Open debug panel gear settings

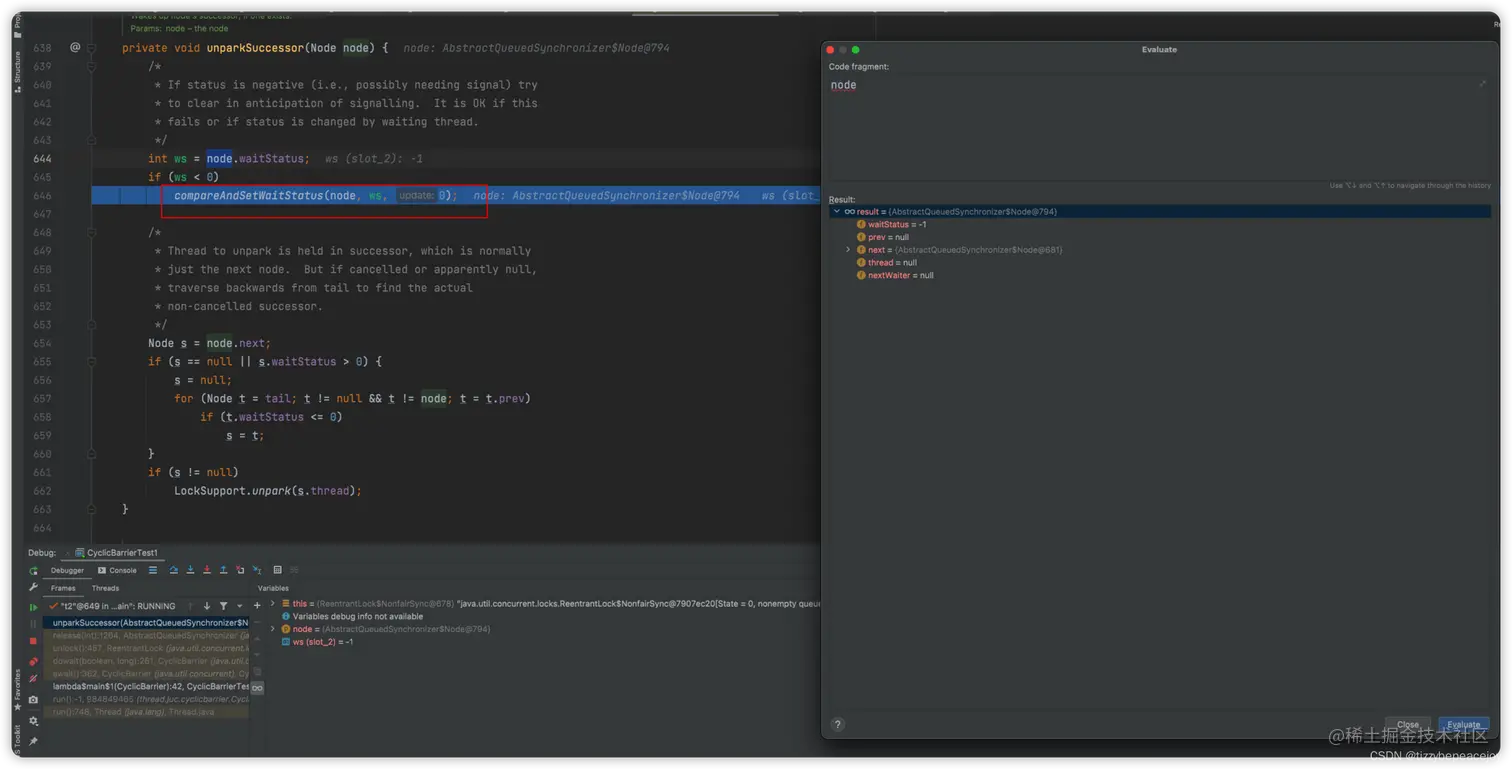[x=33, y=721]
